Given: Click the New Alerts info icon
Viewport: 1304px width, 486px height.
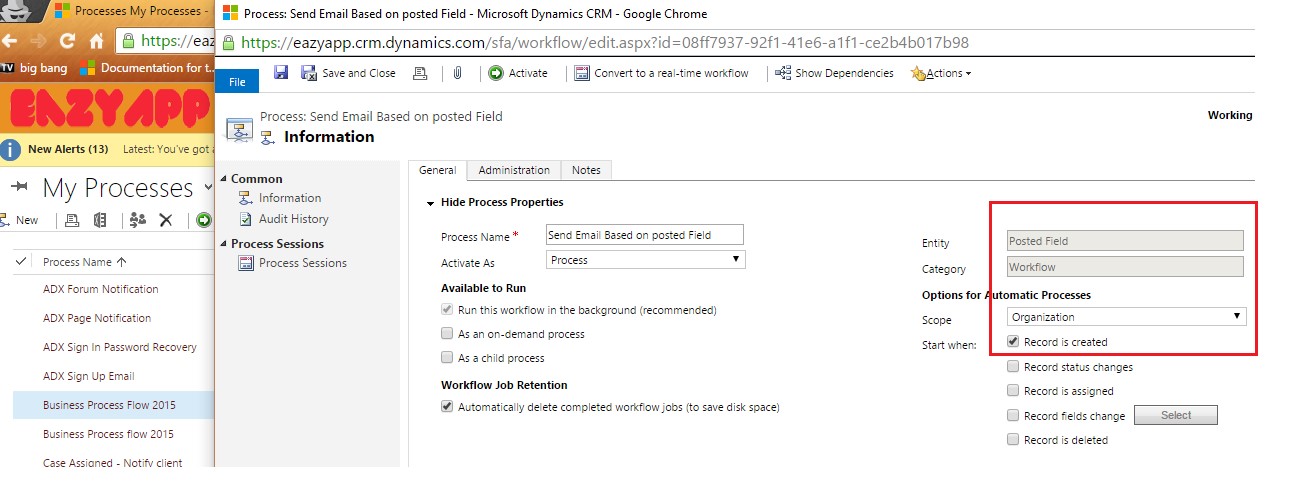Looking at the screenshot, I should [x=11, y=150].
